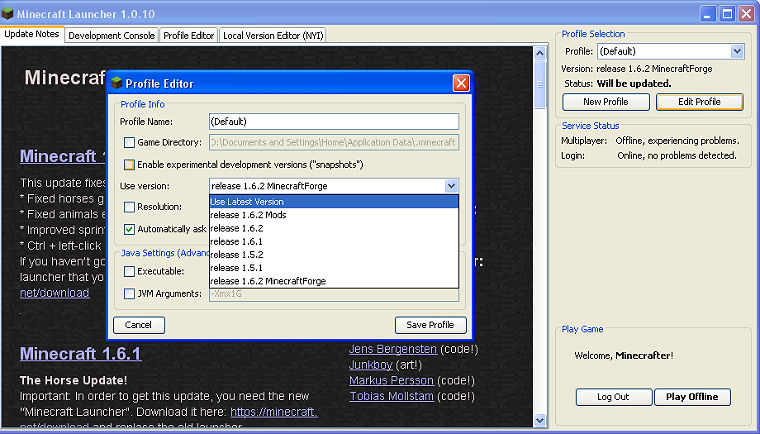Enable the JVM Arguments checkbox
This screenshot has width=760, height=434.
(x=129, y=294)
